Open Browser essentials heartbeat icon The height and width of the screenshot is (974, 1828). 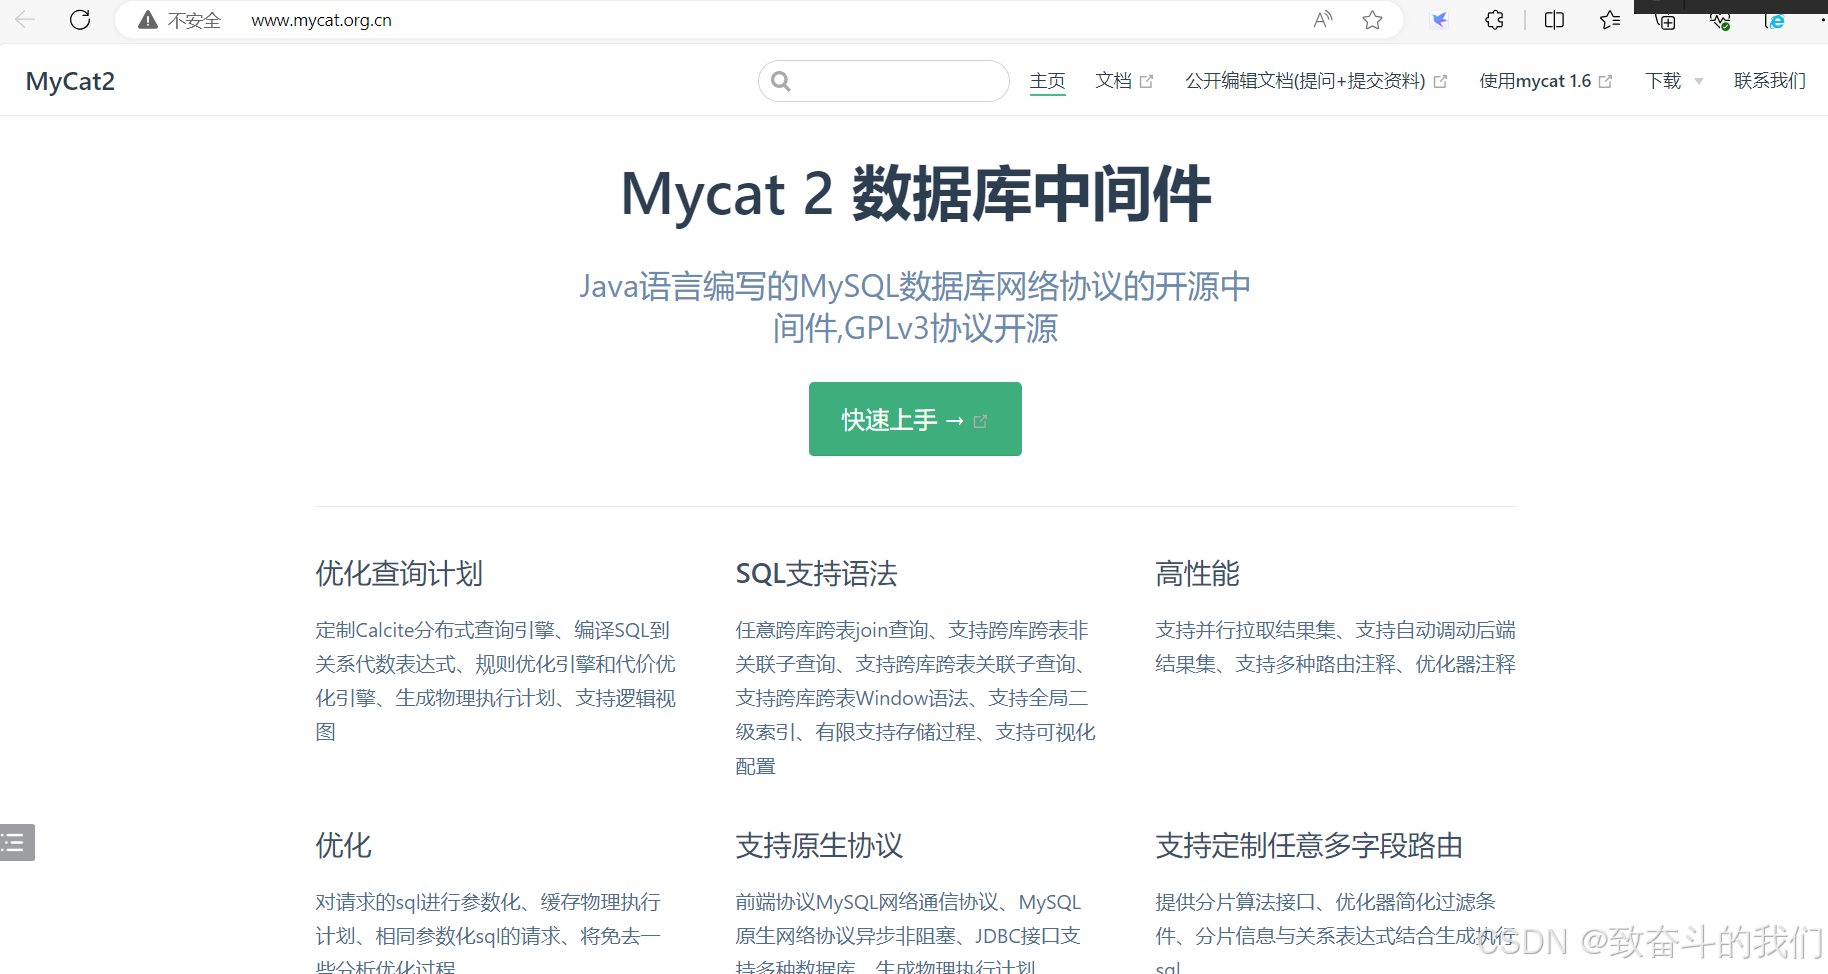point(1720,21)
